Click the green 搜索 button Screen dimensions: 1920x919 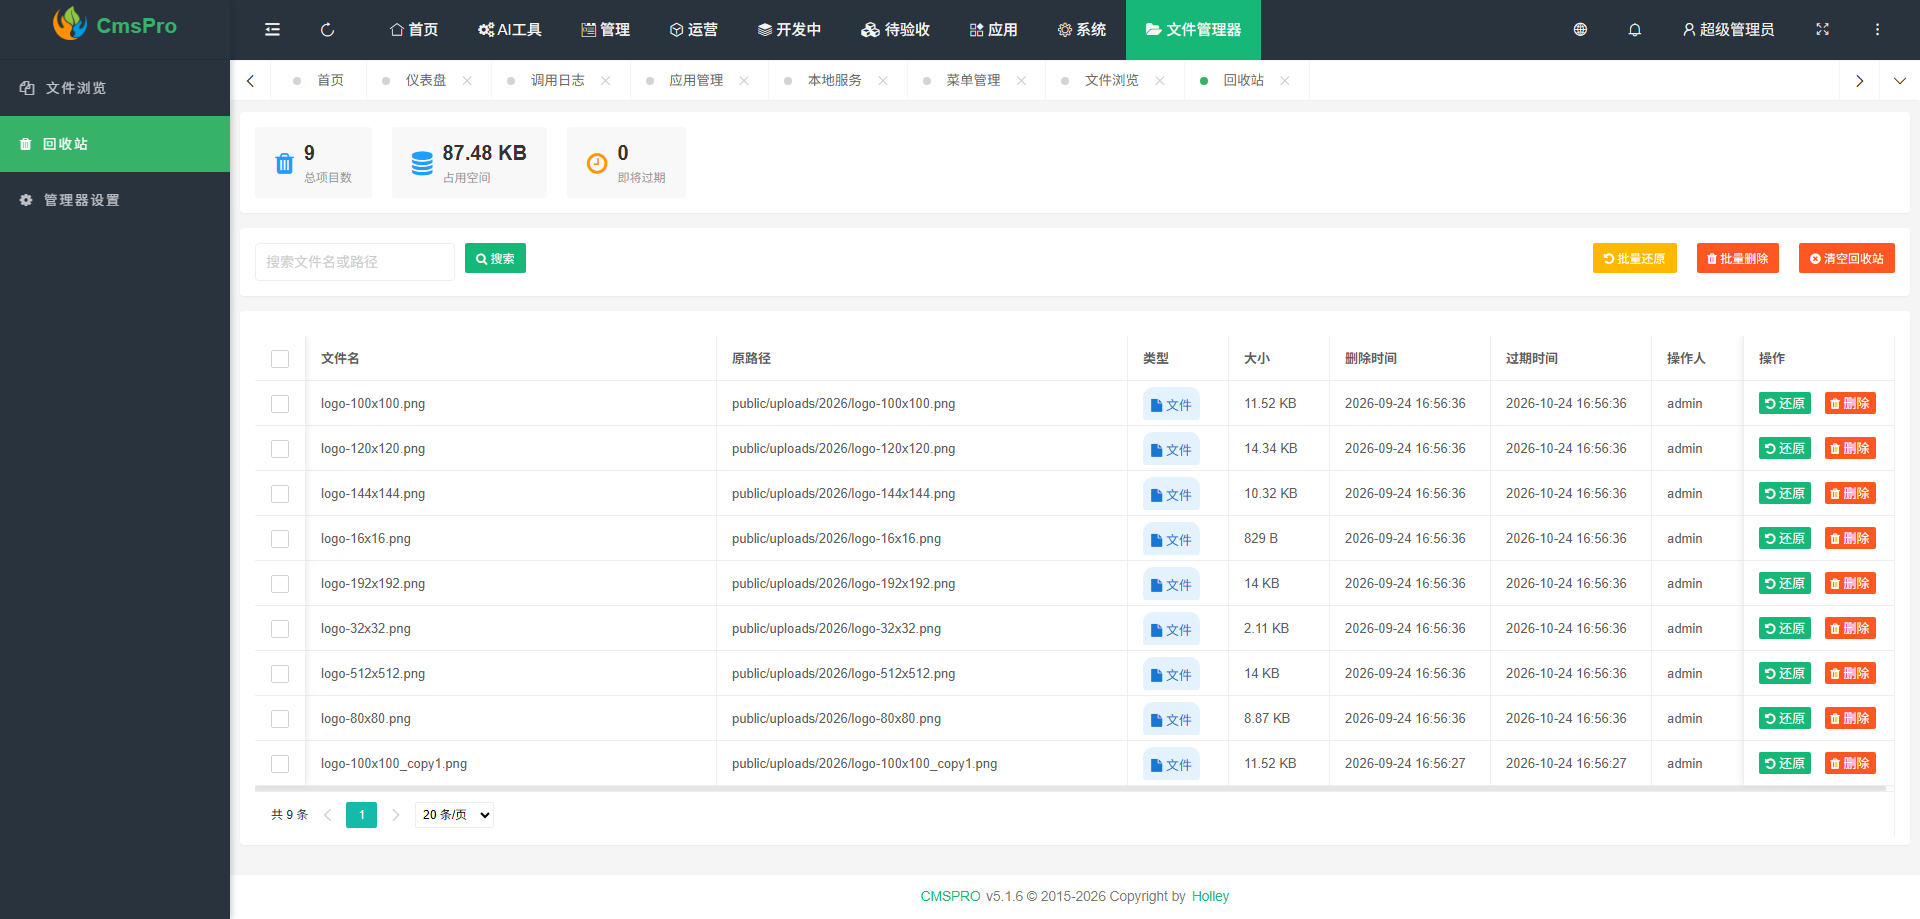coord(495,259)
